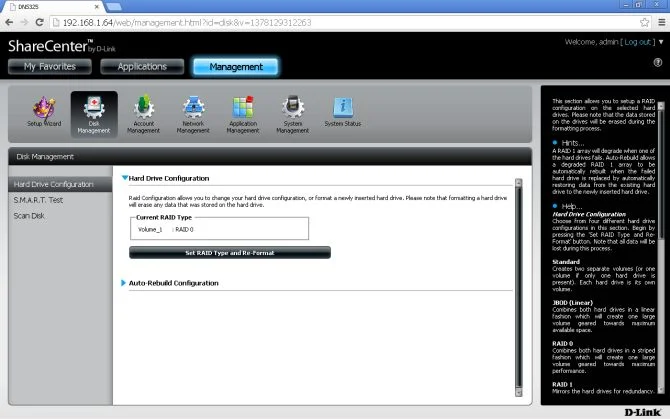Open Account Management icon
Screen dimensions: 670x419
(144, 114)
